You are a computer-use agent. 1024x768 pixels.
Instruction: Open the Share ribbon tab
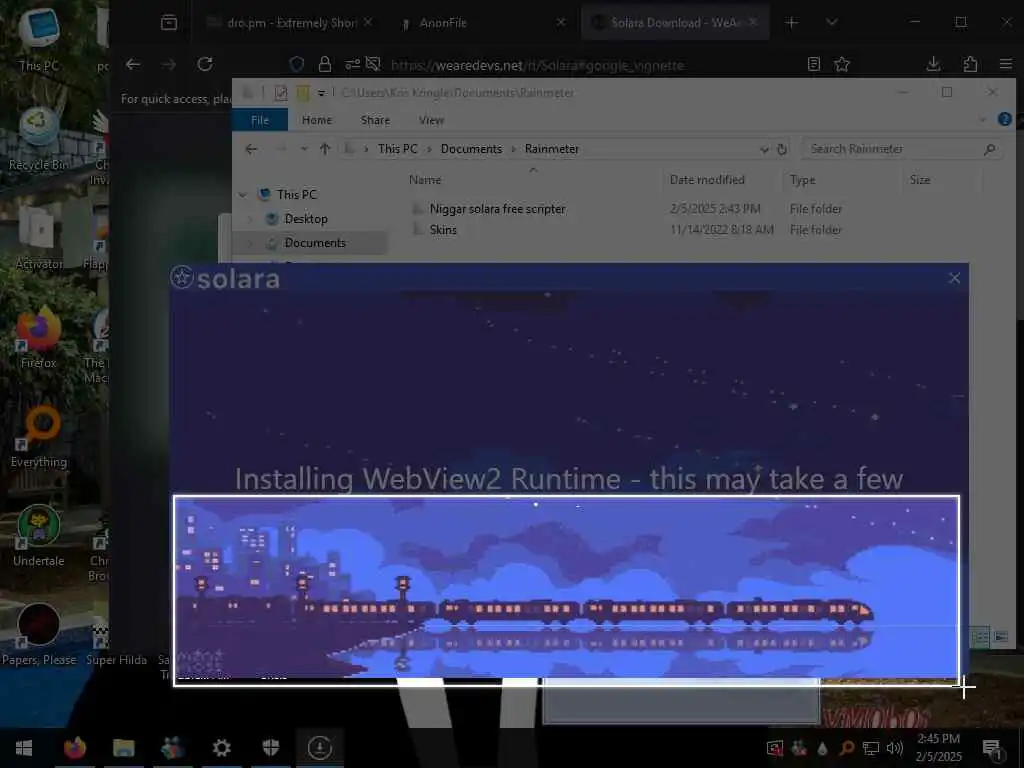(x=375, y=120)
